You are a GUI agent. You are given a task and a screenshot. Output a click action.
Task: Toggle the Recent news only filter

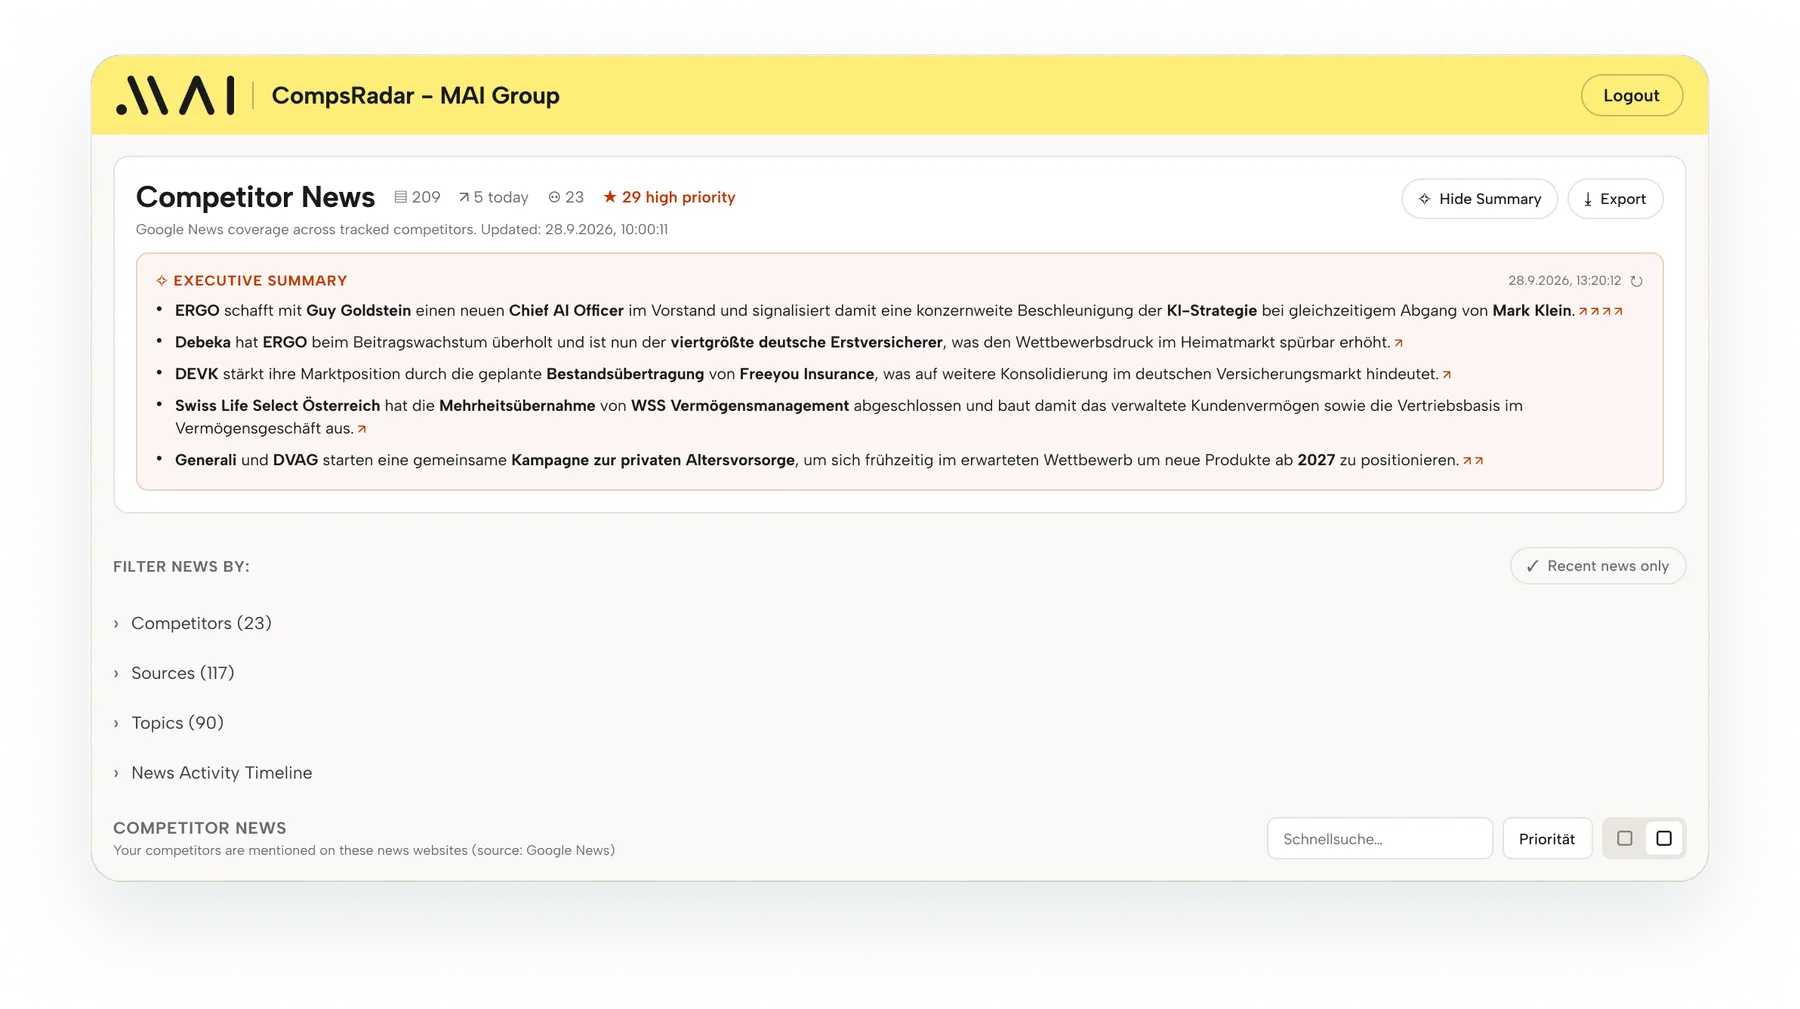(x=1597, y=566)
